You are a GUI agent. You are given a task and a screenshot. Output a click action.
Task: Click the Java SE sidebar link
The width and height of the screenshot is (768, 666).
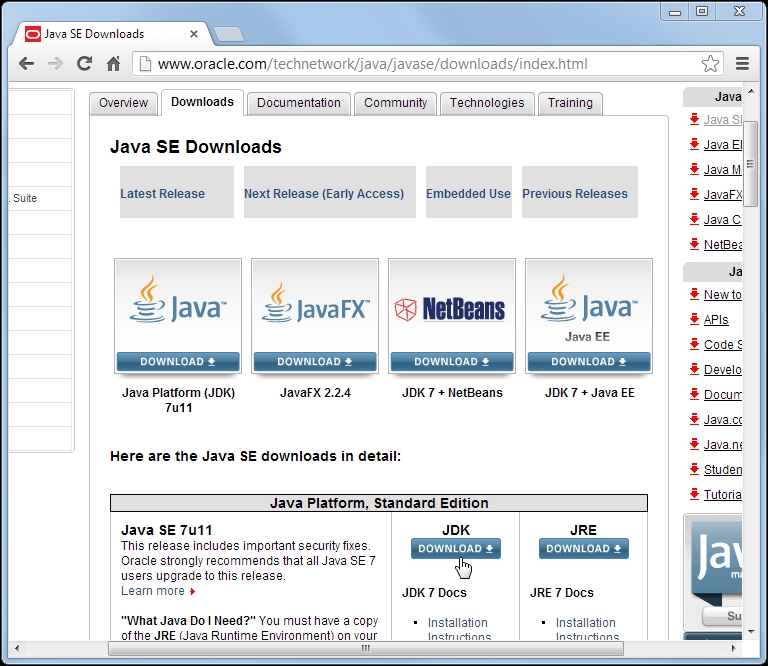pos(722,119)
